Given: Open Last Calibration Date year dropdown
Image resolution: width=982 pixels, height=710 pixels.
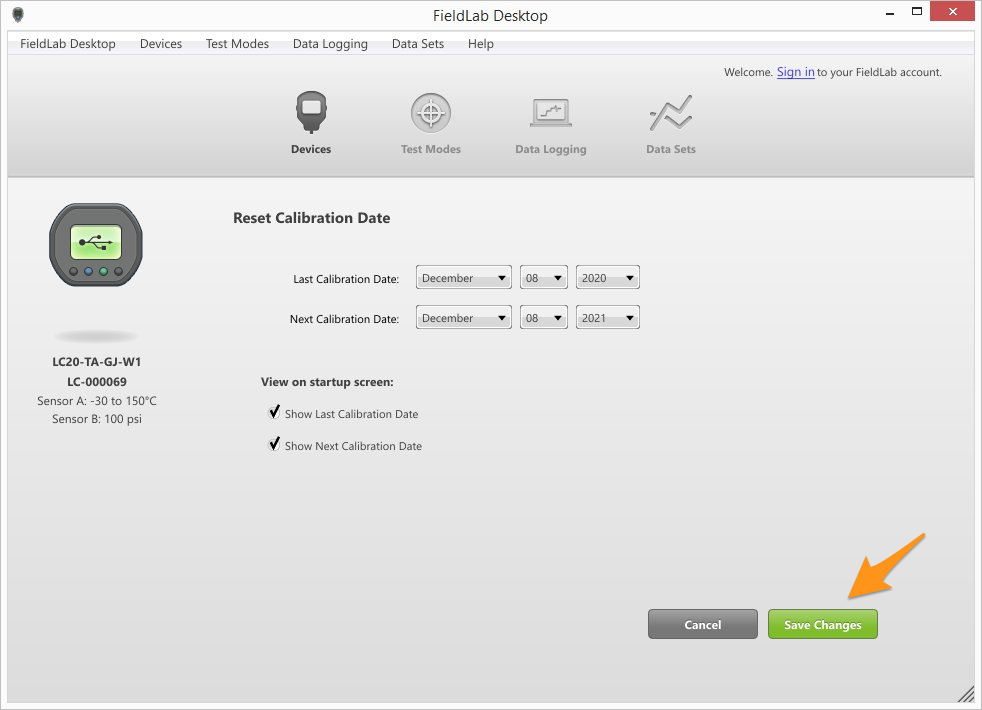Looking at the screenshot, I should coord(607,277).
